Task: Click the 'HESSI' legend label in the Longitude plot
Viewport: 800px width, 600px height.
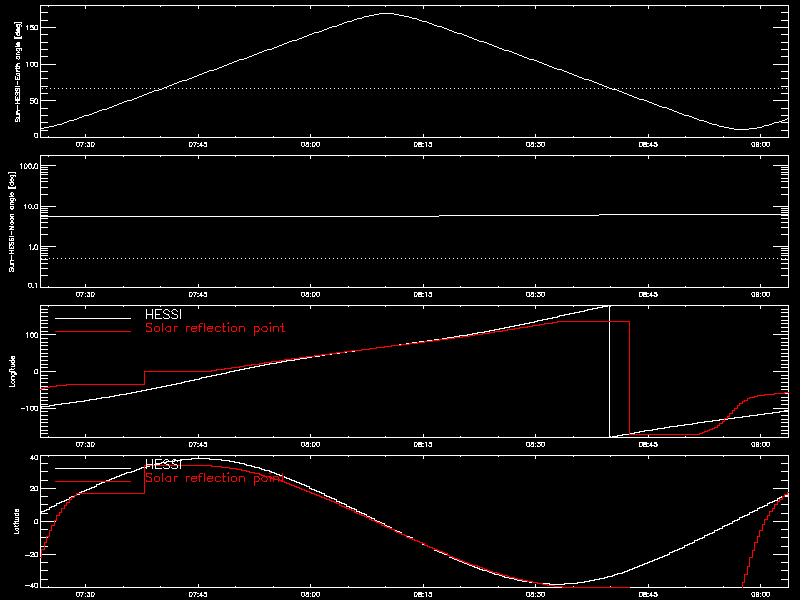Action: (163, 314)
